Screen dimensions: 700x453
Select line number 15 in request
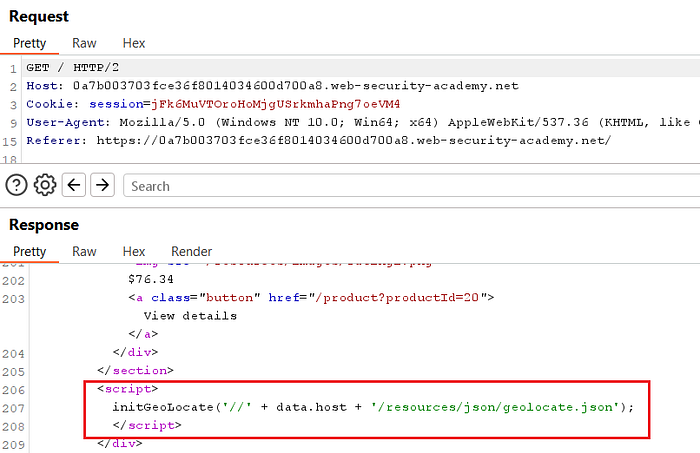tap(10, 142)
